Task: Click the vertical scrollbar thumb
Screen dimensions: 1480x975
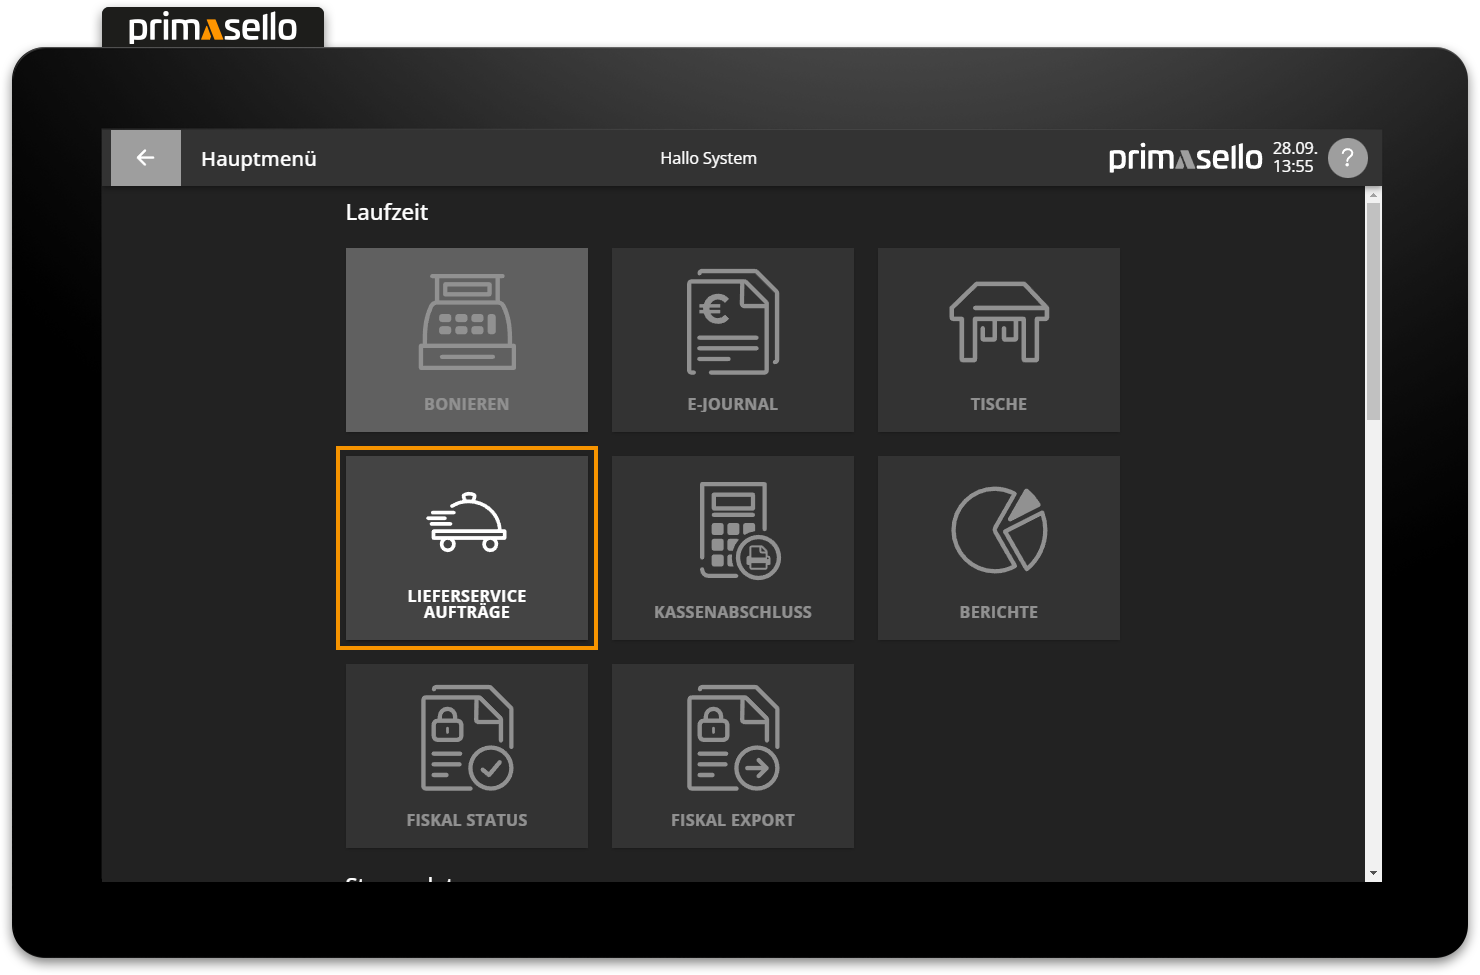Action: (1373, 310)
